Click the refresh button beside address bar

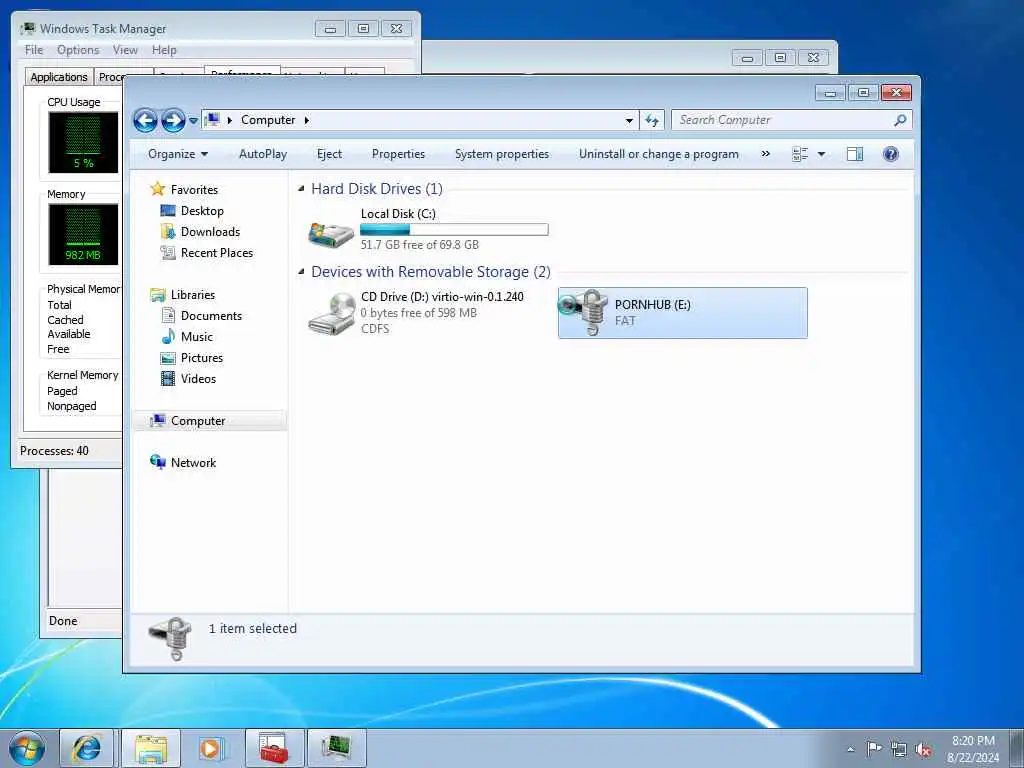(x=652, y=120)
